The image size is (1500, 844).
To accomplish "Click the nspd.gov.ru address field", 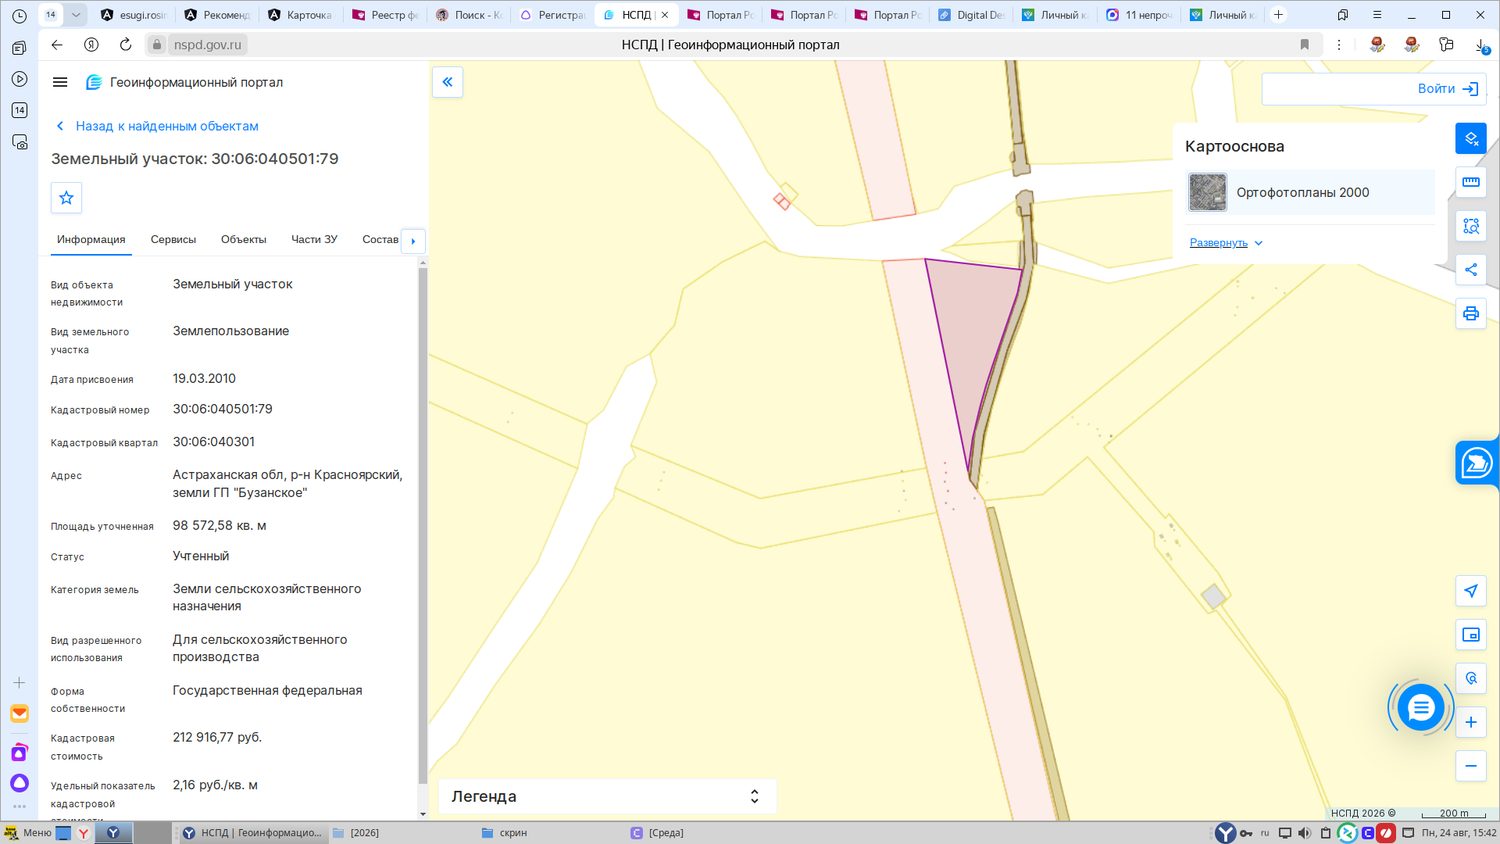I will point(208,44).
